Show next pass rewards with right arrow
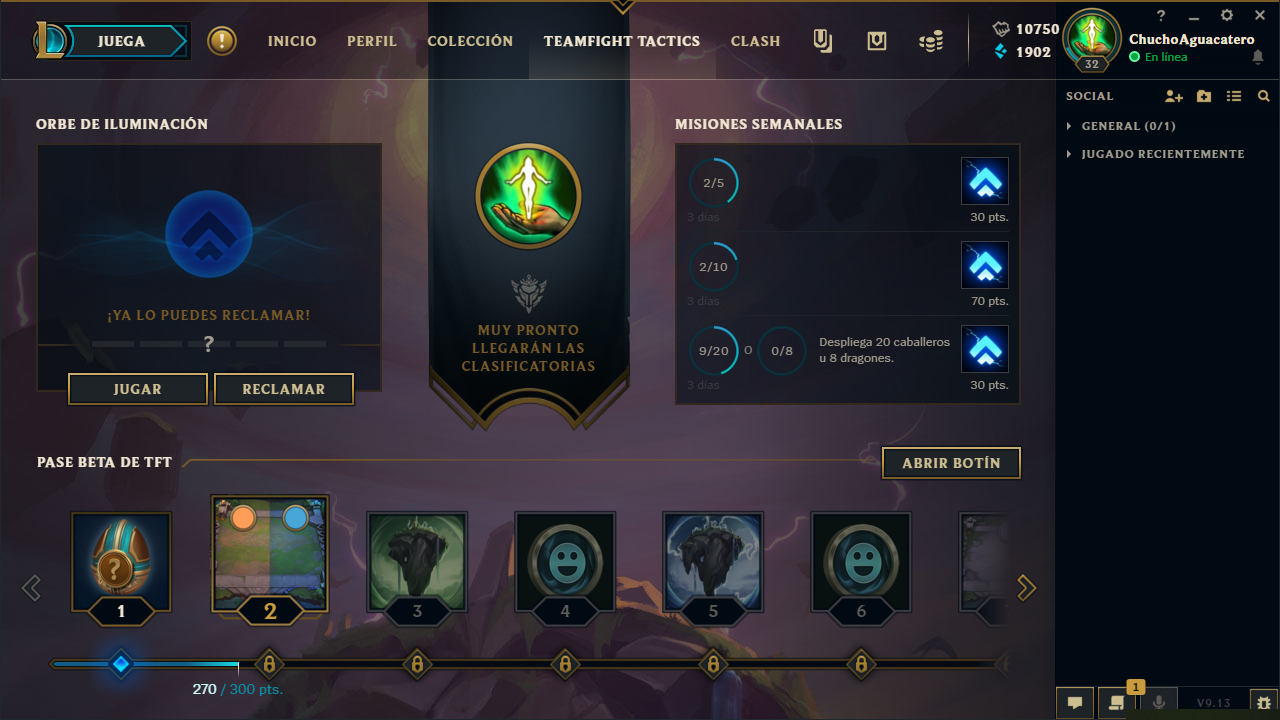The width and height of the screenshot is (1280, 720). [x=1026, y=588]
